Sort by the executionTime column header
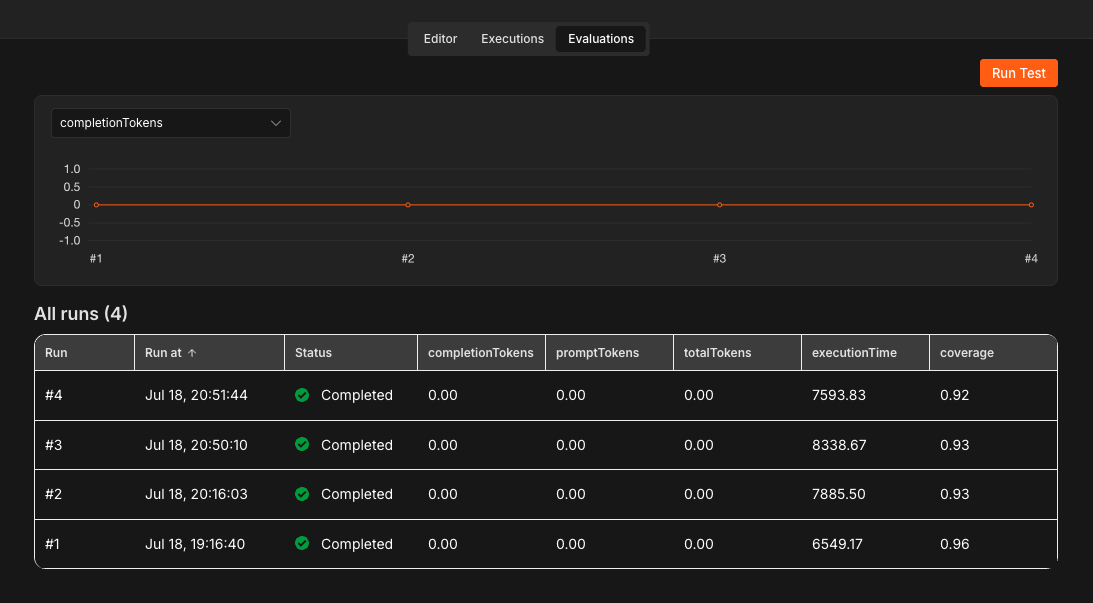The height and width of the screenshot is (603, 1093). point(865,353)
